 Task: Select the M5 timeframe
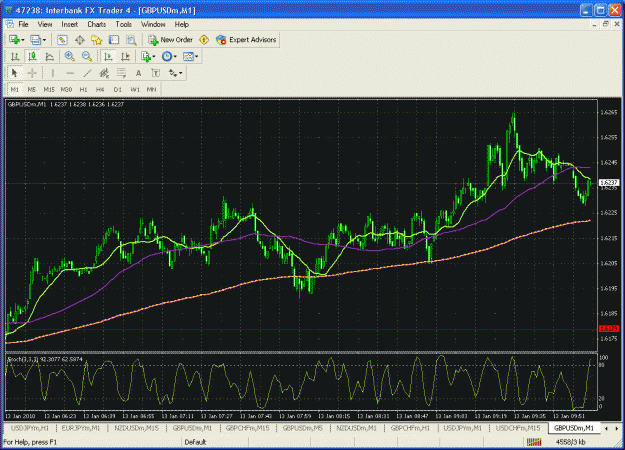pos(32,89)
